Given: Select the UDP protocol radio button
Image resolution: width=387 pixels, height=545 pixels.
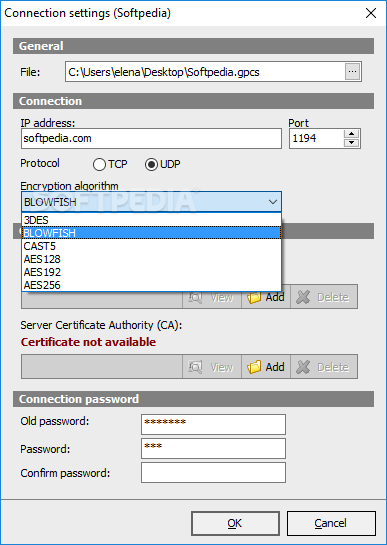Looking at the screenshot, I should (x=162, y=164).
